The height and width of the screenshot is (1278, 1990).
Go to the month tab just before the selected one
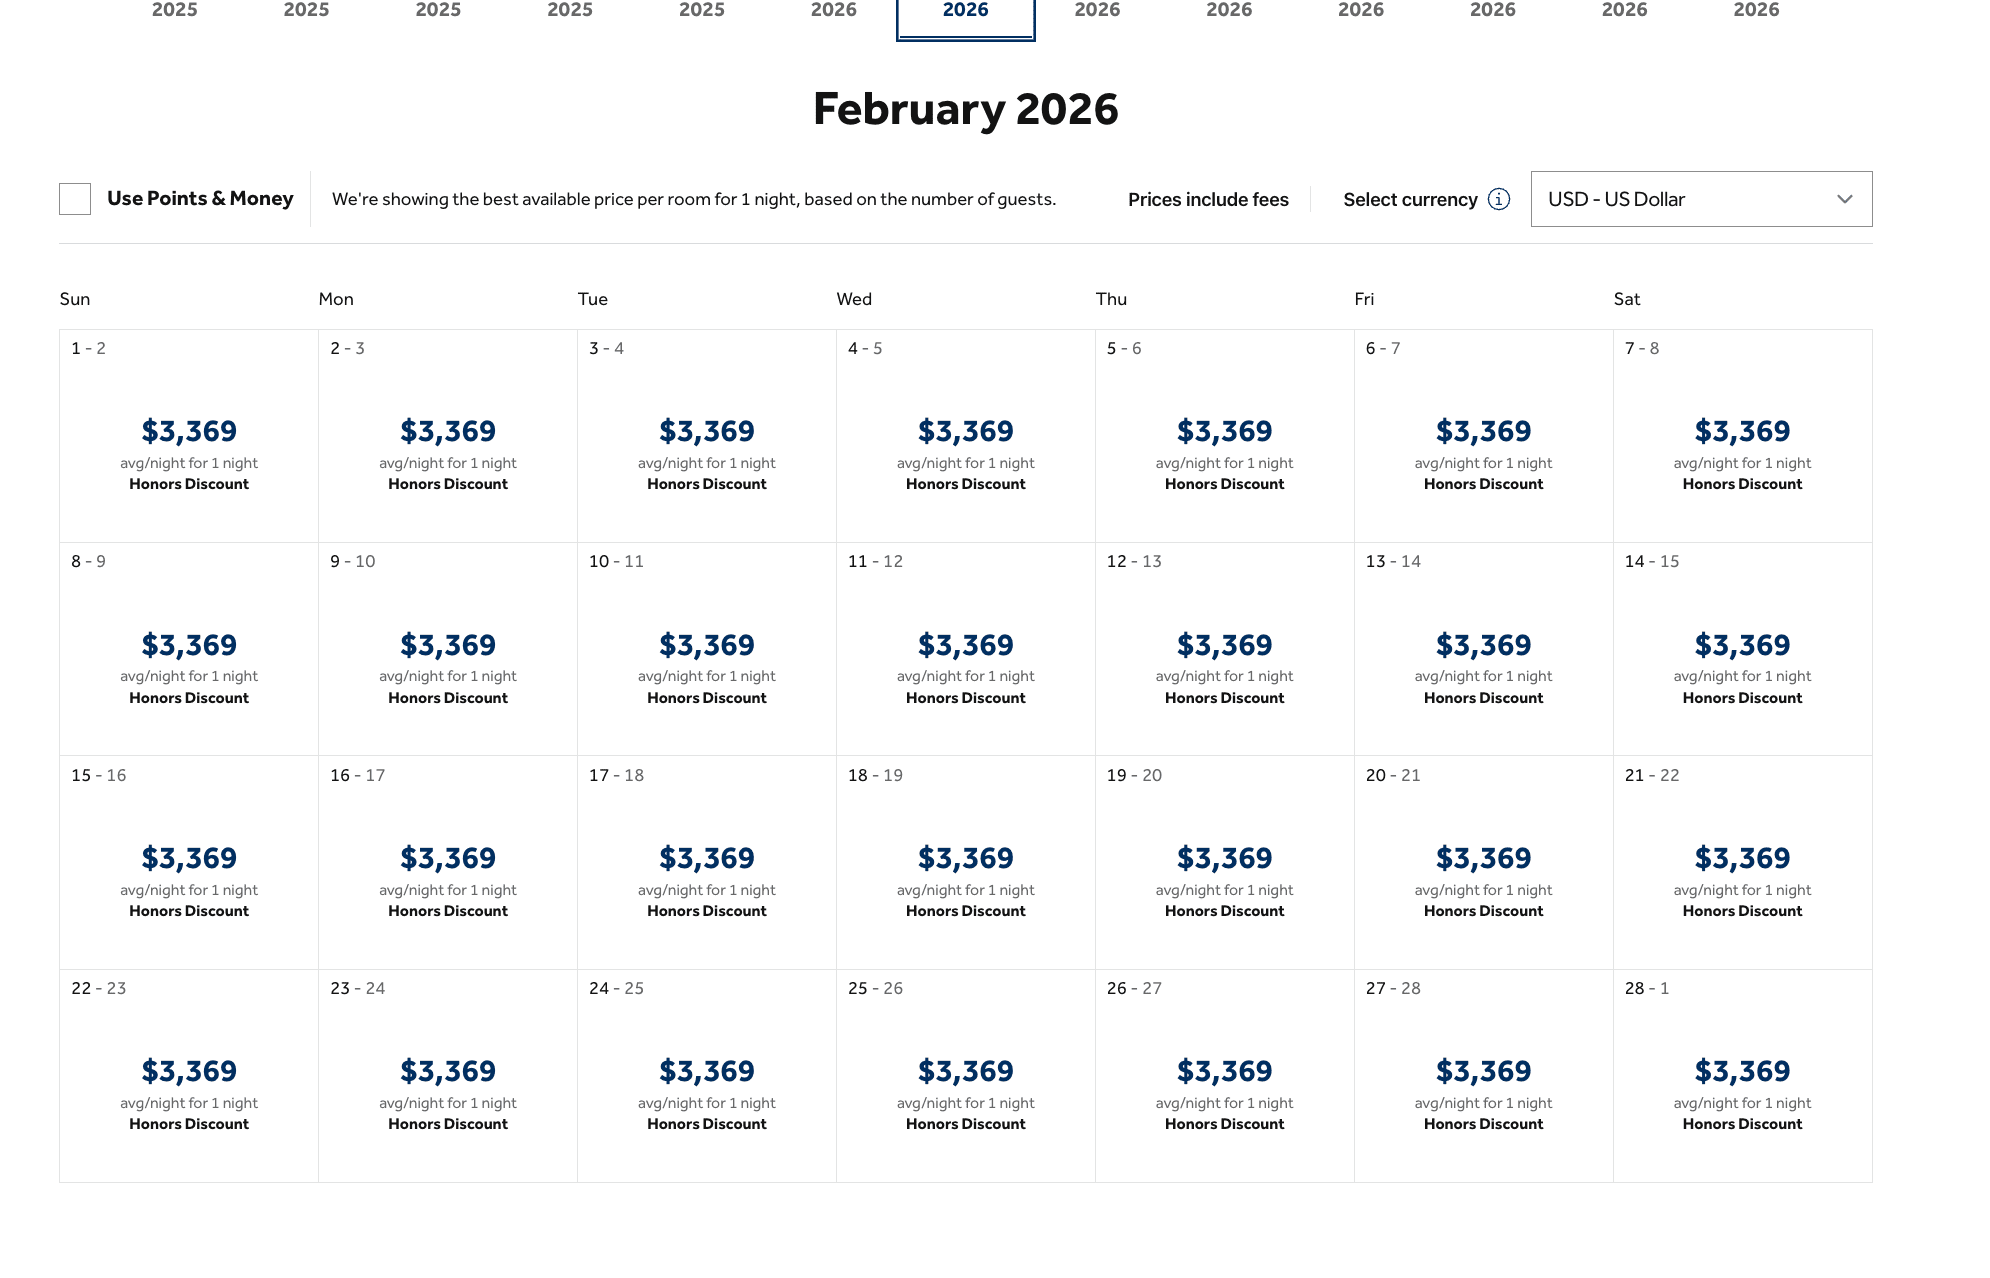pos(833,12)
